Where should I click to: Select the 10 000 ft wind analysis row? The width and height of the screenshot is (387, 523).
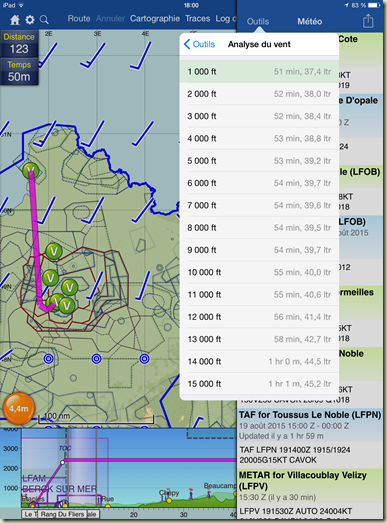click(x=259, y=273)
